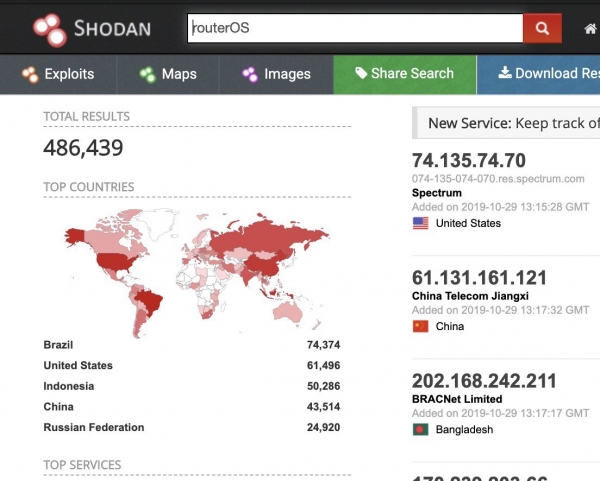Screen dimensions: 600x481
Task: Select the Share Search tag icon
Action: [x=361, y=74]
